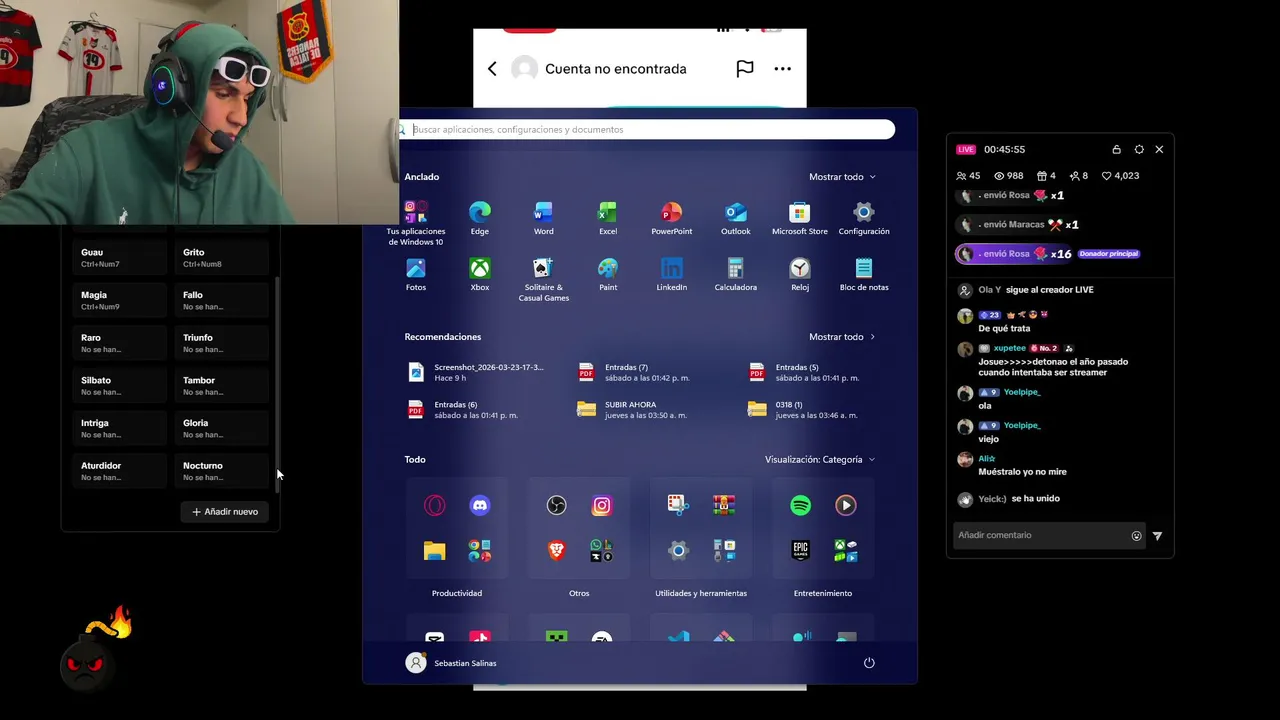Open Opera GX in Productividad category

(x=434, y=506)
